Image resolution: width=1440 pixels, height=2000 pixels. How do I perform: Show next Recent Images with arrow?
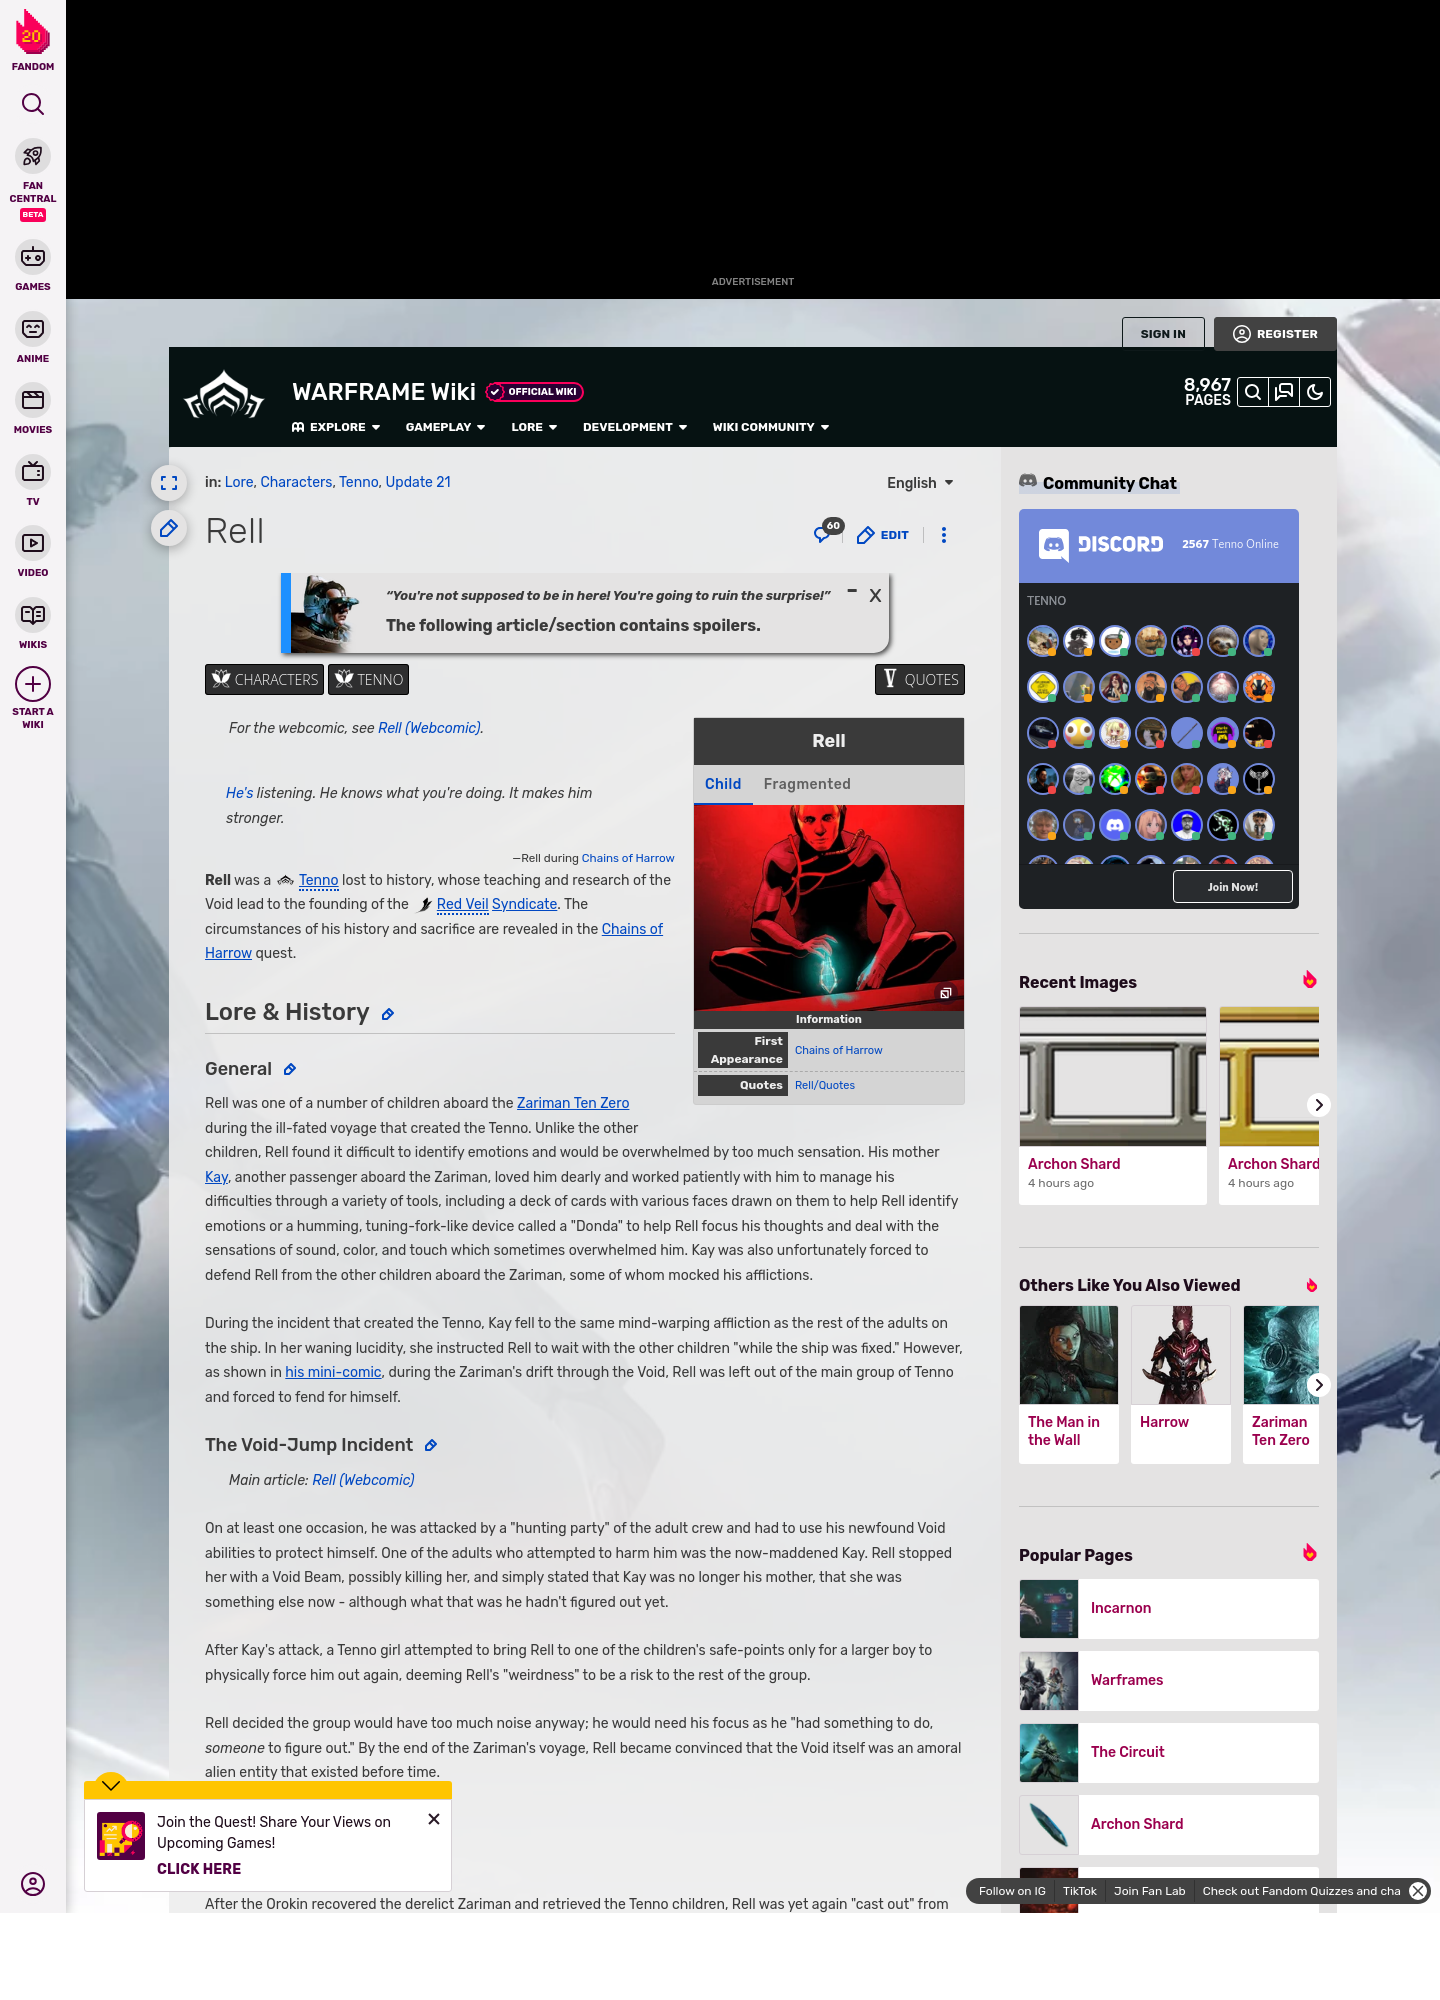pyautogui.click(x=1319, y=1105)
